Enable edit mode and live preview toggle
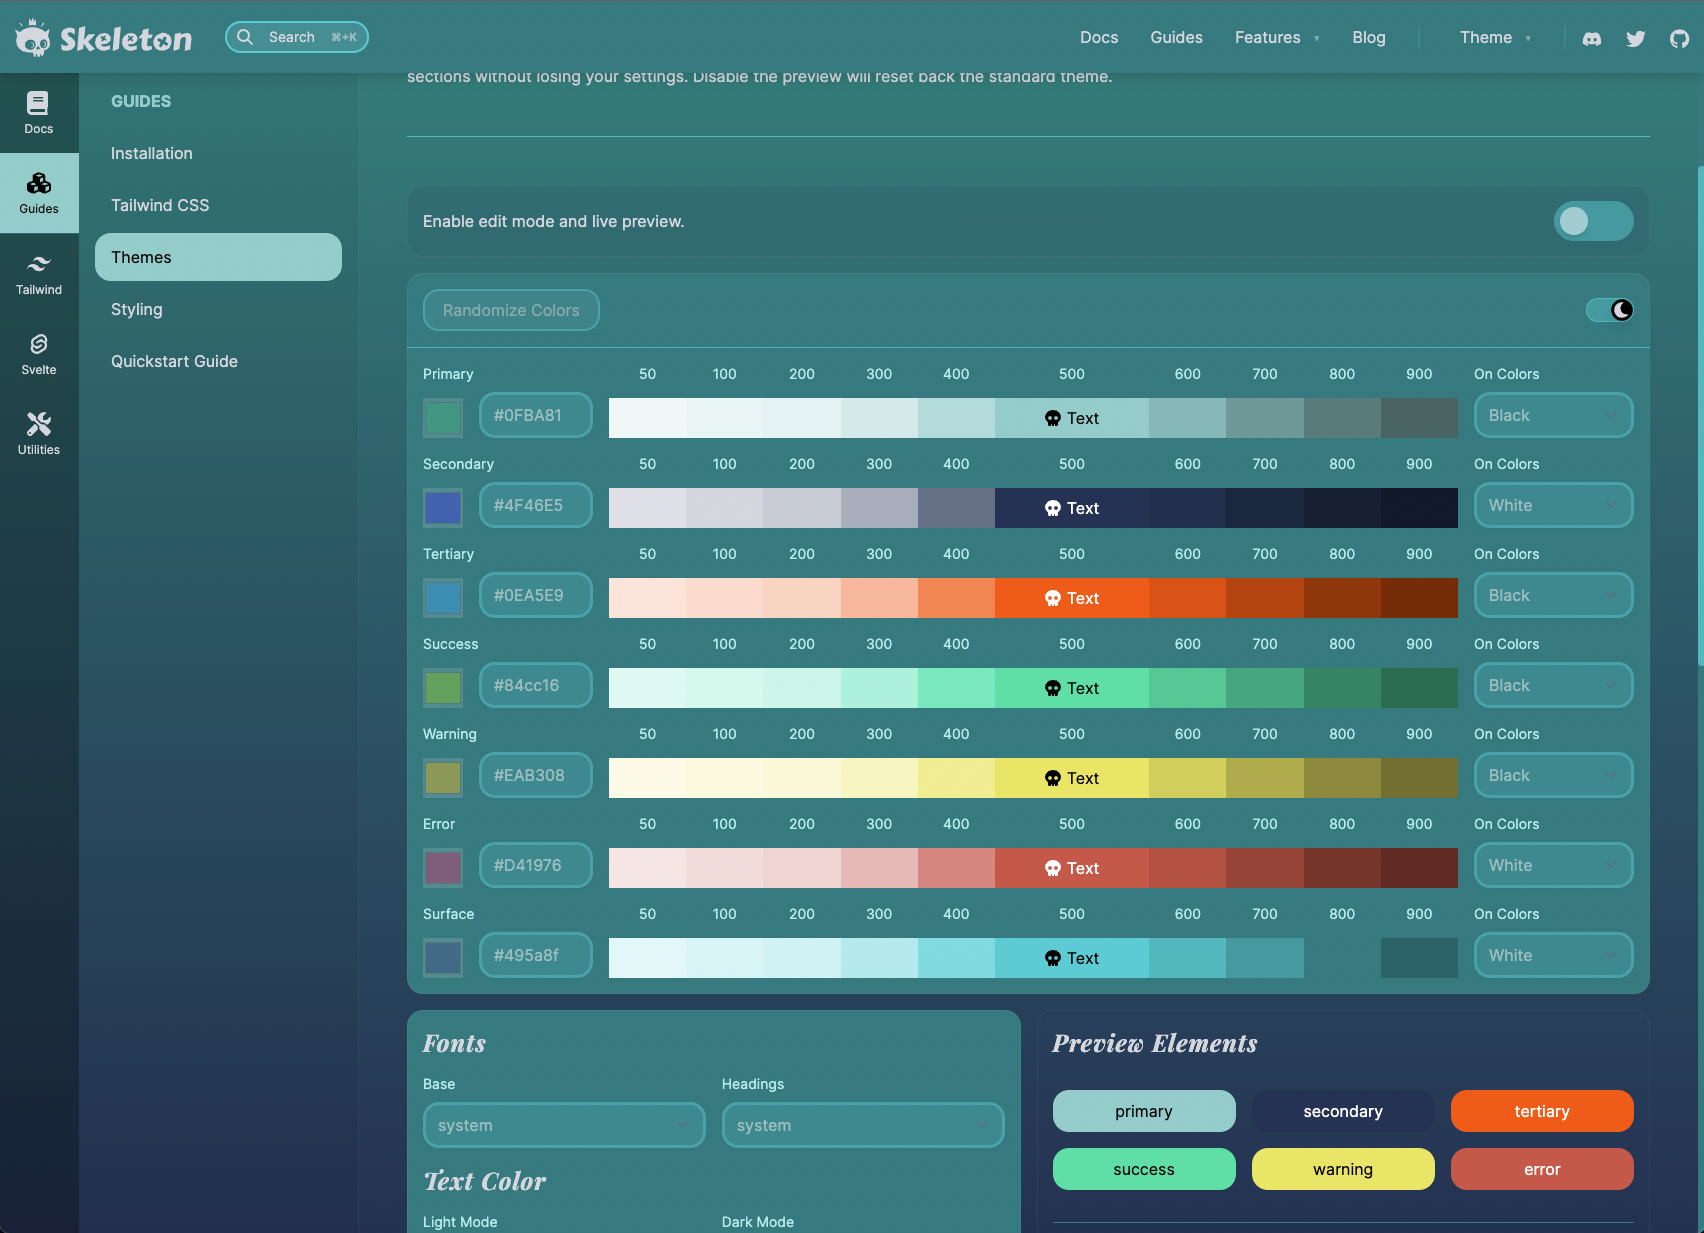The height and width of the screenshot is (1233, 1704). pyautogui.click(x=1593, y=221)
